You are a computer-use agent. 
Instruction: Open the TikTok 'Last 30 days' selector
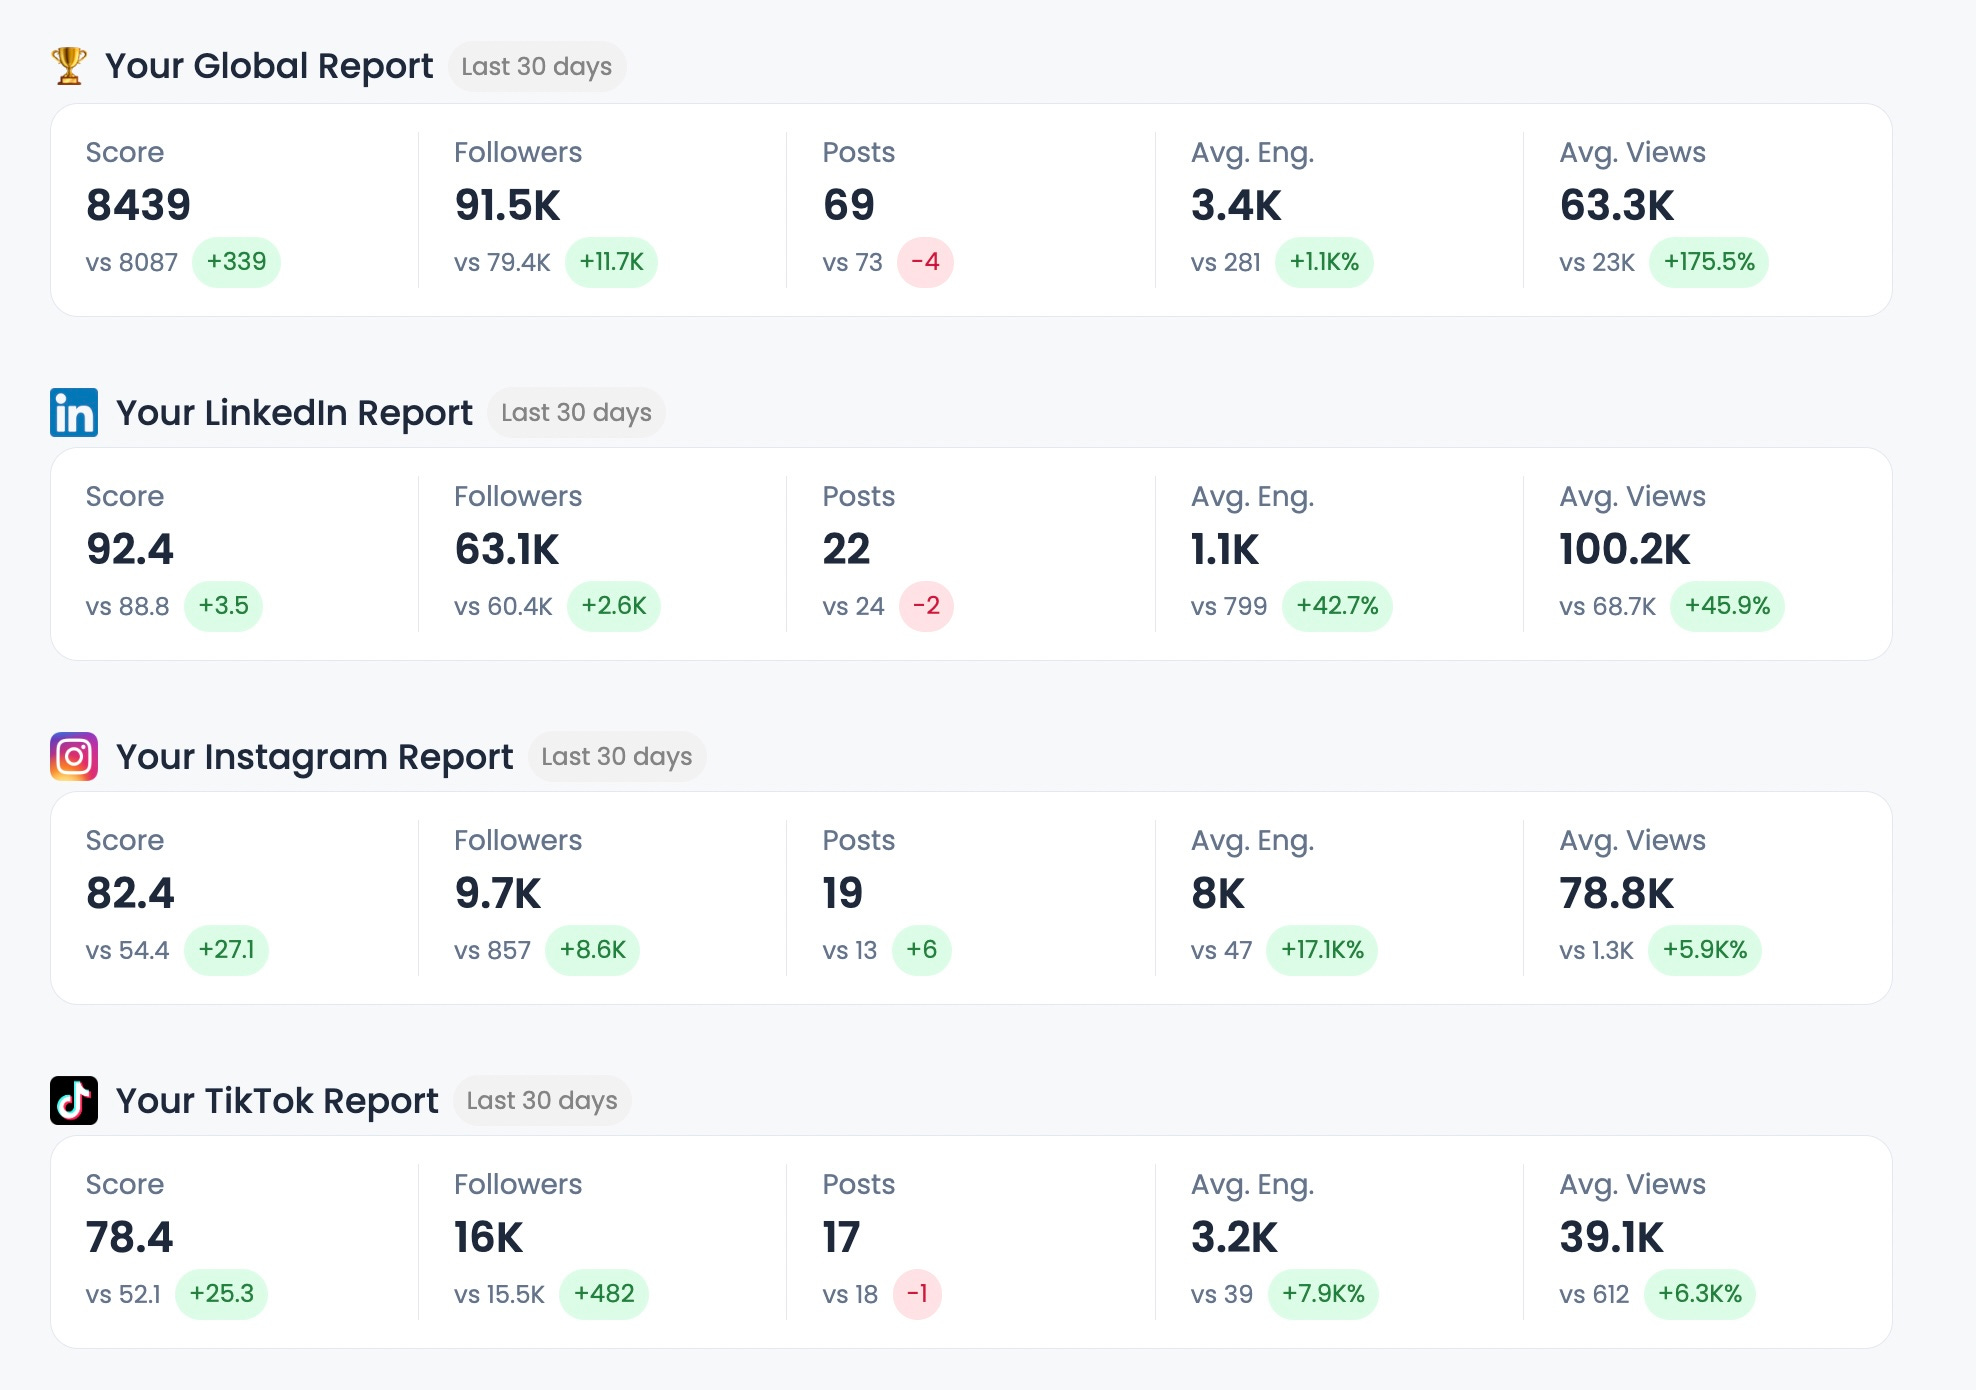pyautogui.click(x=541, y=1100)
